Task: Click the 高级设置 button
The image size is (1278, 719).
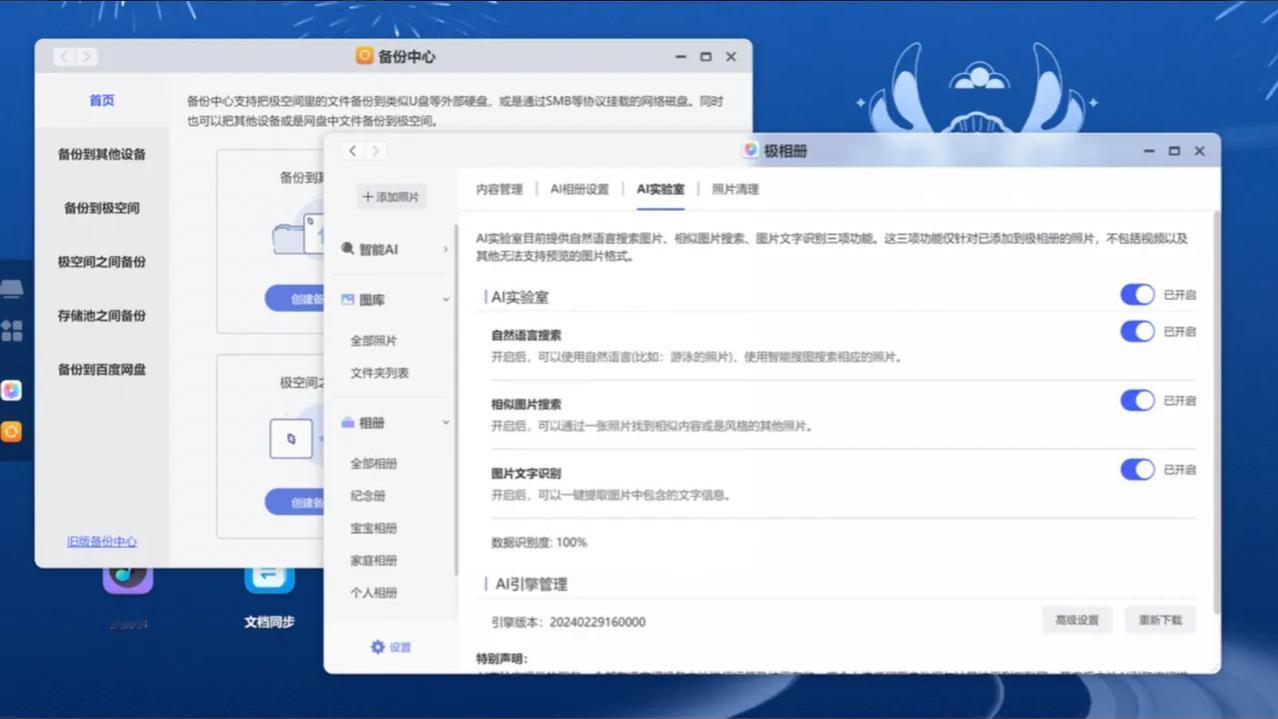Action: 1077,620
